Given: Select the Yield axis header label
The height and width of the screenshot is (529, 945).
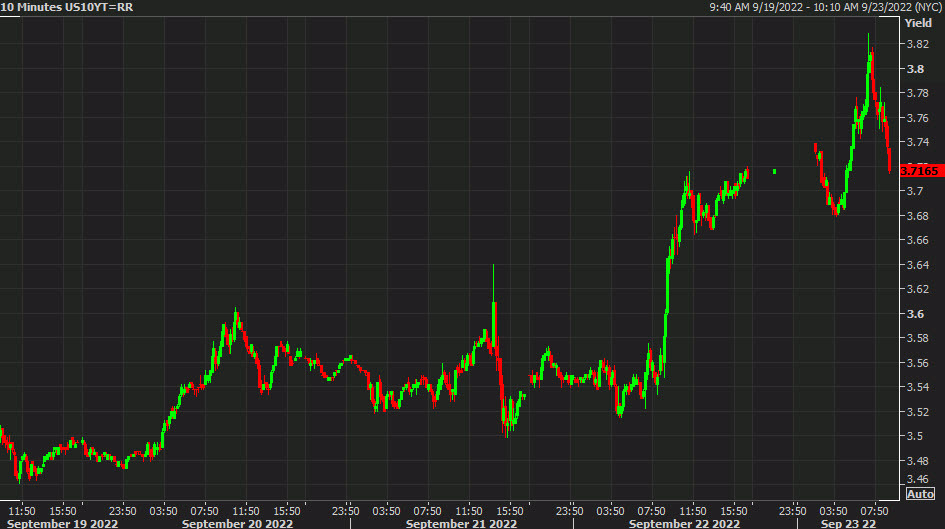Looking at the screenshot, I should coord(918,23).
